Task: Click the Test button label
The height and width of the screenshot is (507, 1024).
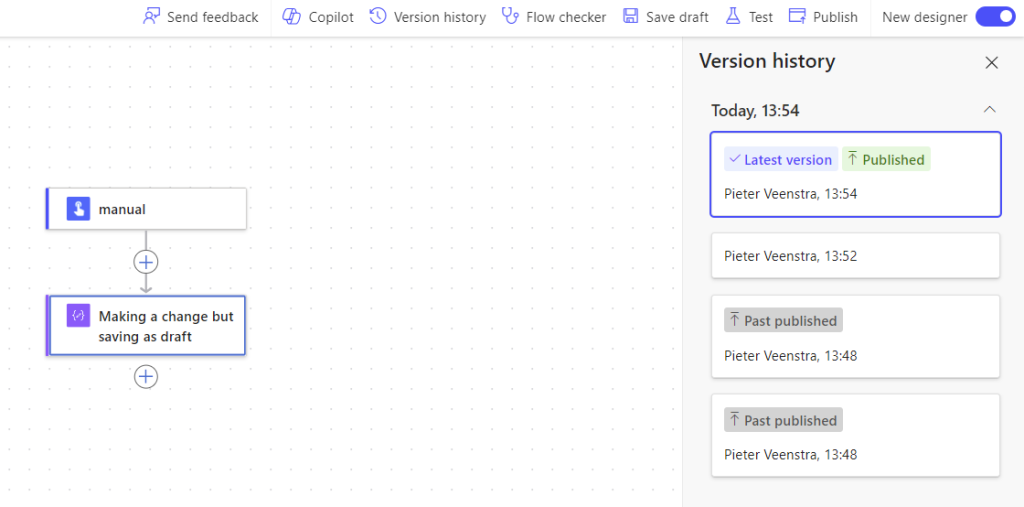Action: (x=761, y=17)
